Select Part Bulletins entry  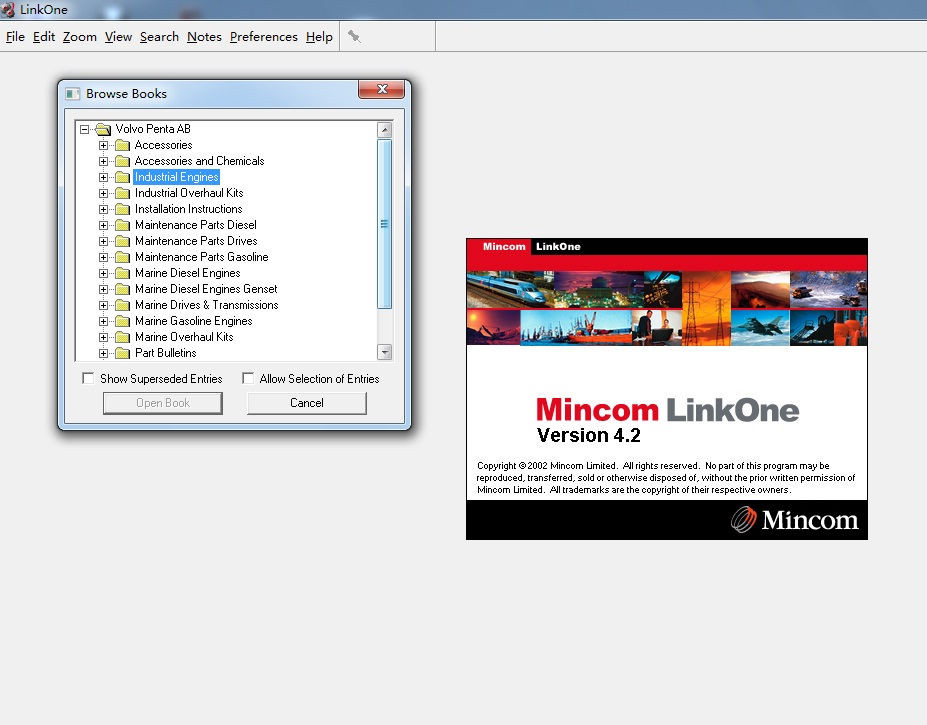[166, 352]
